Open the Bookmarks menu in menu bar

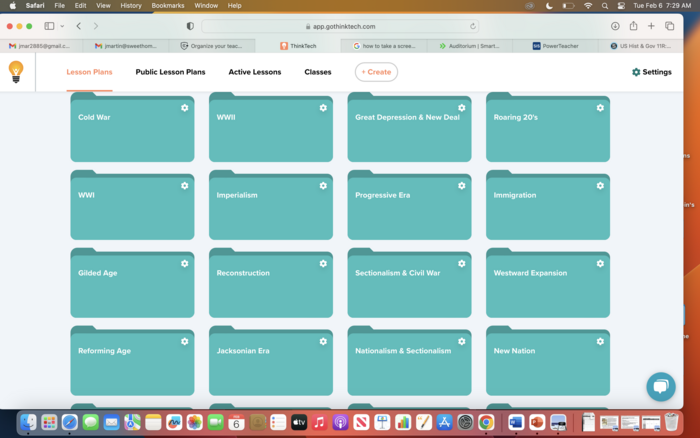(167, 5)
